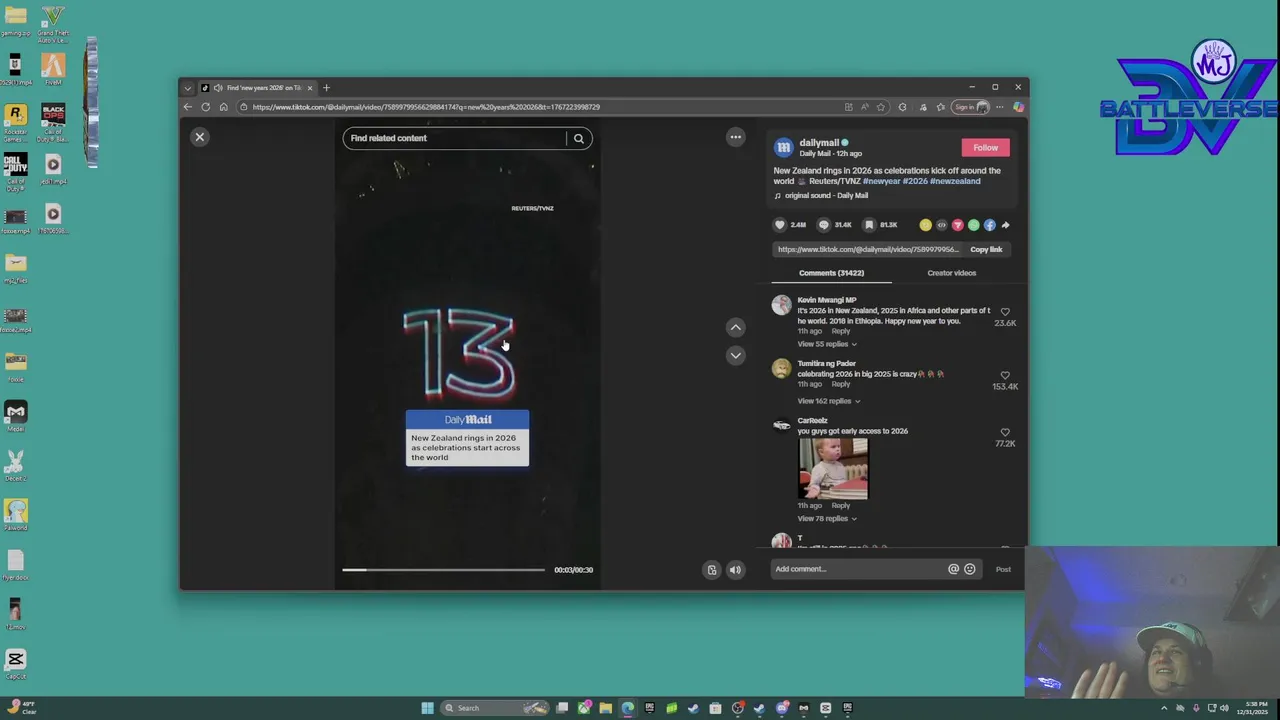Image resolution: width=1280 pixels, height=720 pixels.
Task: Open Discord from the taskbar
Action: point(781,708)
